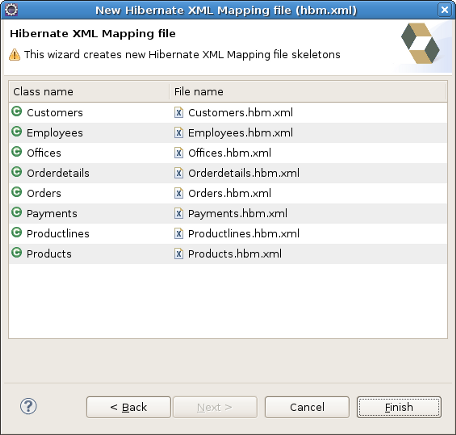Click the XML file icon for Products.hbm.xml
Viewport: 456px width, 435px height.
coord(179,254)
